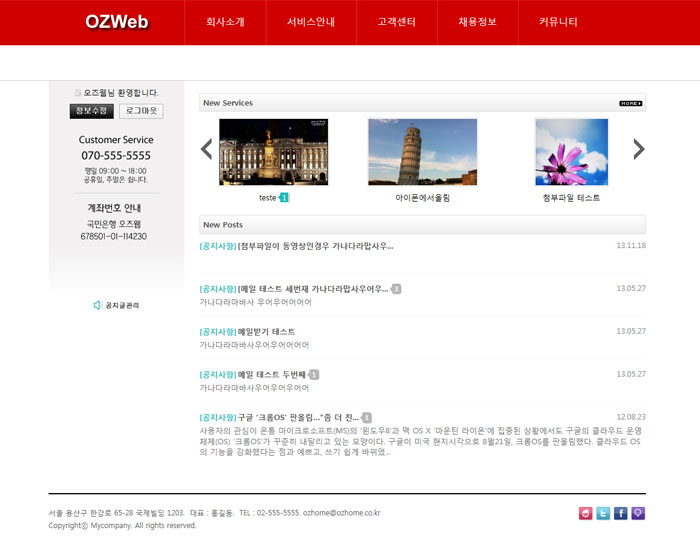
Task: Click the 로그아웃 button
Action: click(141, 111)
